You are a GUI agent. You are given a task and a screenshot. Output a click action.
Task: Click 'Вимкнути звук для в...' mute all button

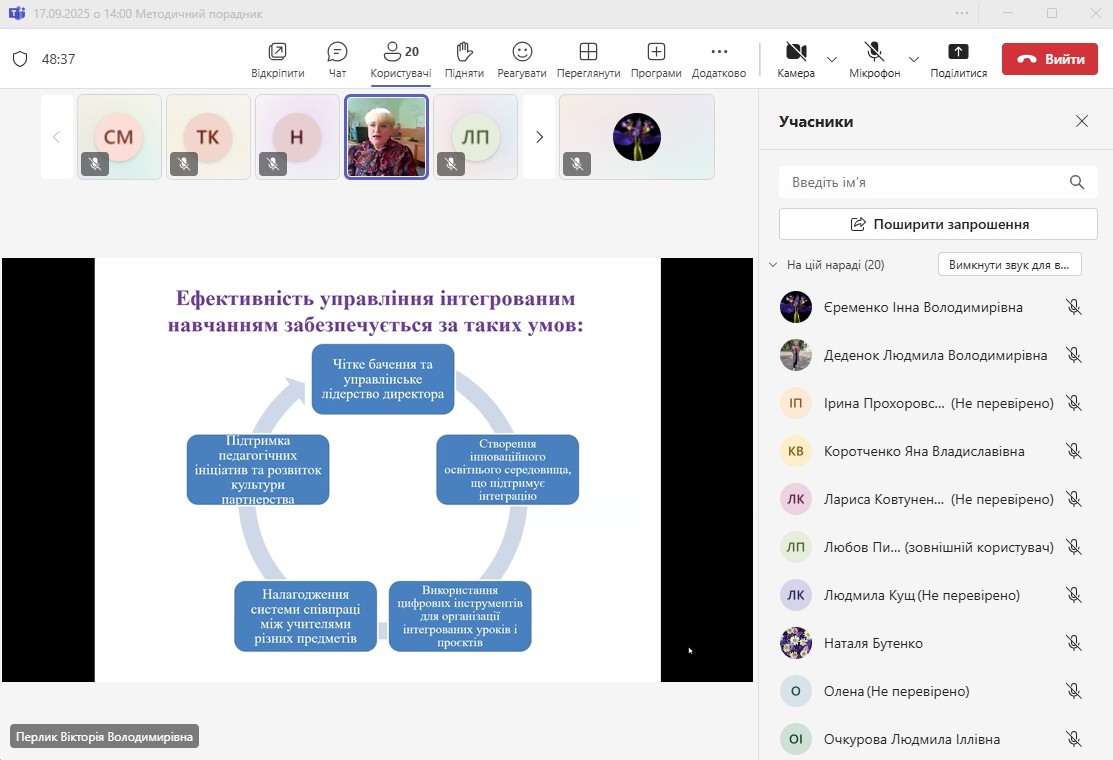click(x=1009, y=265)
